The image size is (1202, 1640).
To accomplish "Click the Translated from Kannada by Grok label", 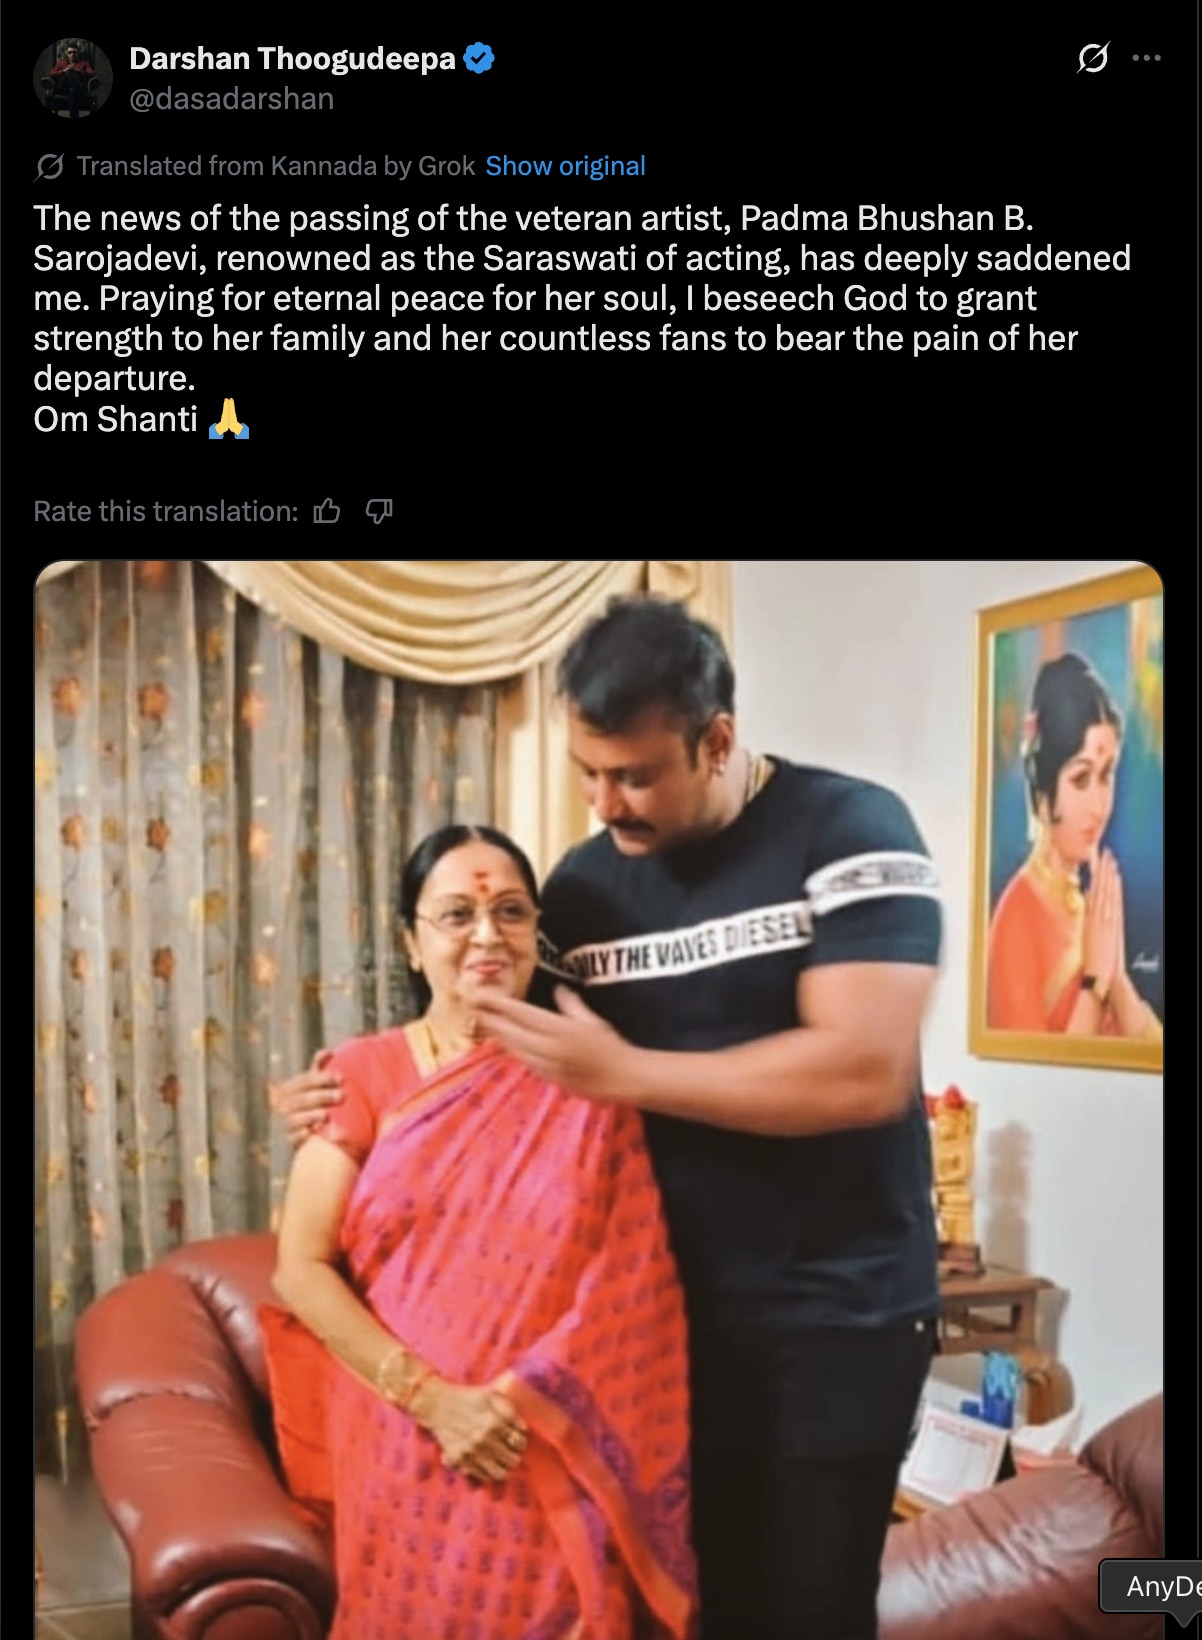I will [x=276, y=166].
